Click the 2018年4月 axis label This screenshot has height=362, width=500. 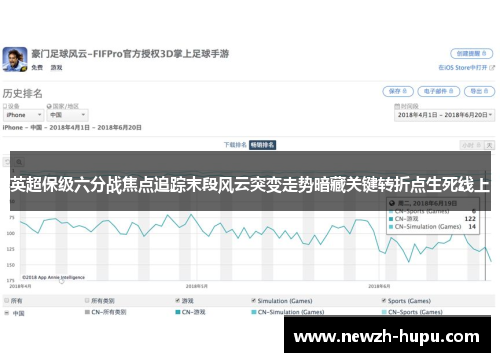[x=20, y=286]
